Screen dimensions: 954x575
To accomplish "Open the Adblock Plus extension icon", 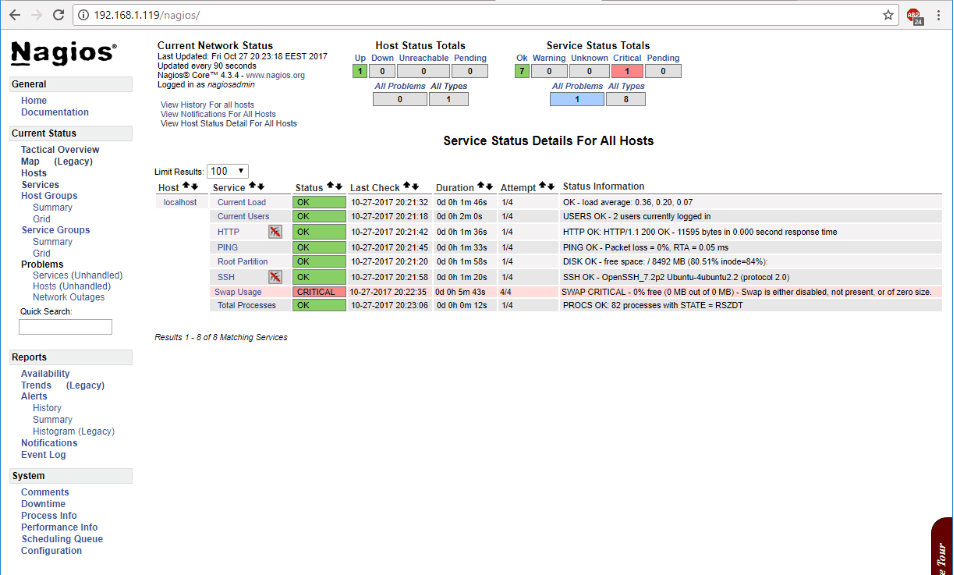I will [914, 16].
